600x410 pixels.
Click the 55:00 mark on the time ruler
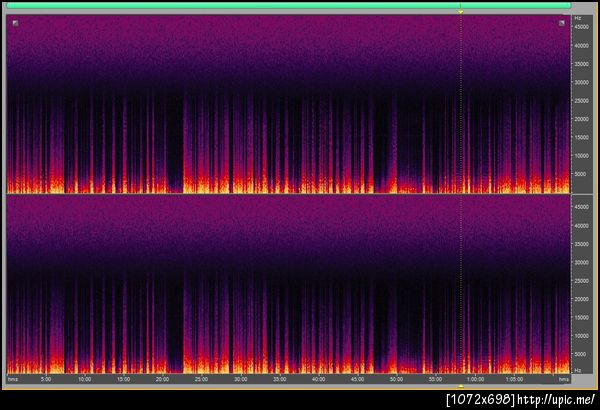click(435, 379)
